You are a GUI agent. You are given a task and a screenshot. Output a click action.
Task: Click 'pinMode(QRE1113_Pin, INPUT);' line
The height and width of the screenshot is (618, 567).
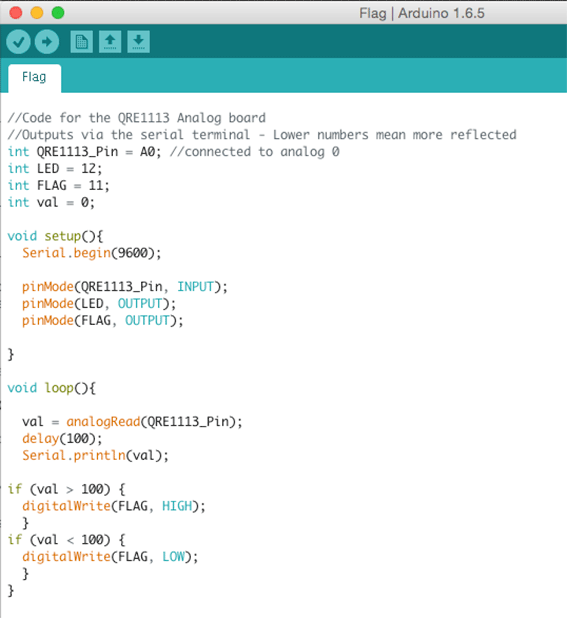pyautogui.click(x=125, y=287)
